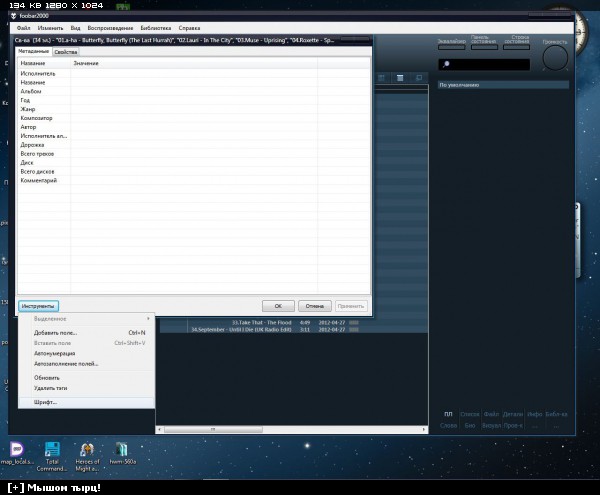The width and height of the screenshot is (600, 495).
Task: Select the По умолчанию playlist entry
Action: (503, 85)
